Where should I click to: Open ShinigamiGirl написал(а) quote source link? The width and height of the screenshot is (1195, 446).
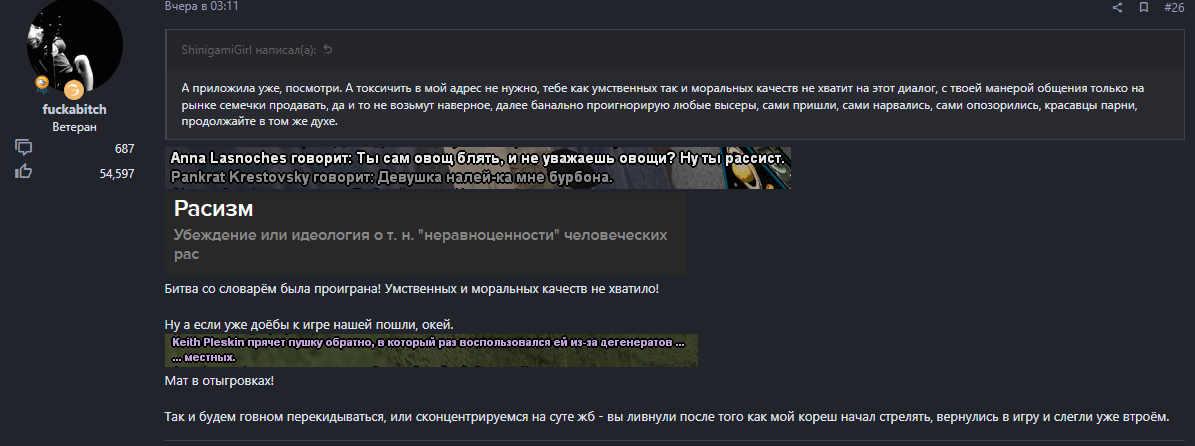248,50
